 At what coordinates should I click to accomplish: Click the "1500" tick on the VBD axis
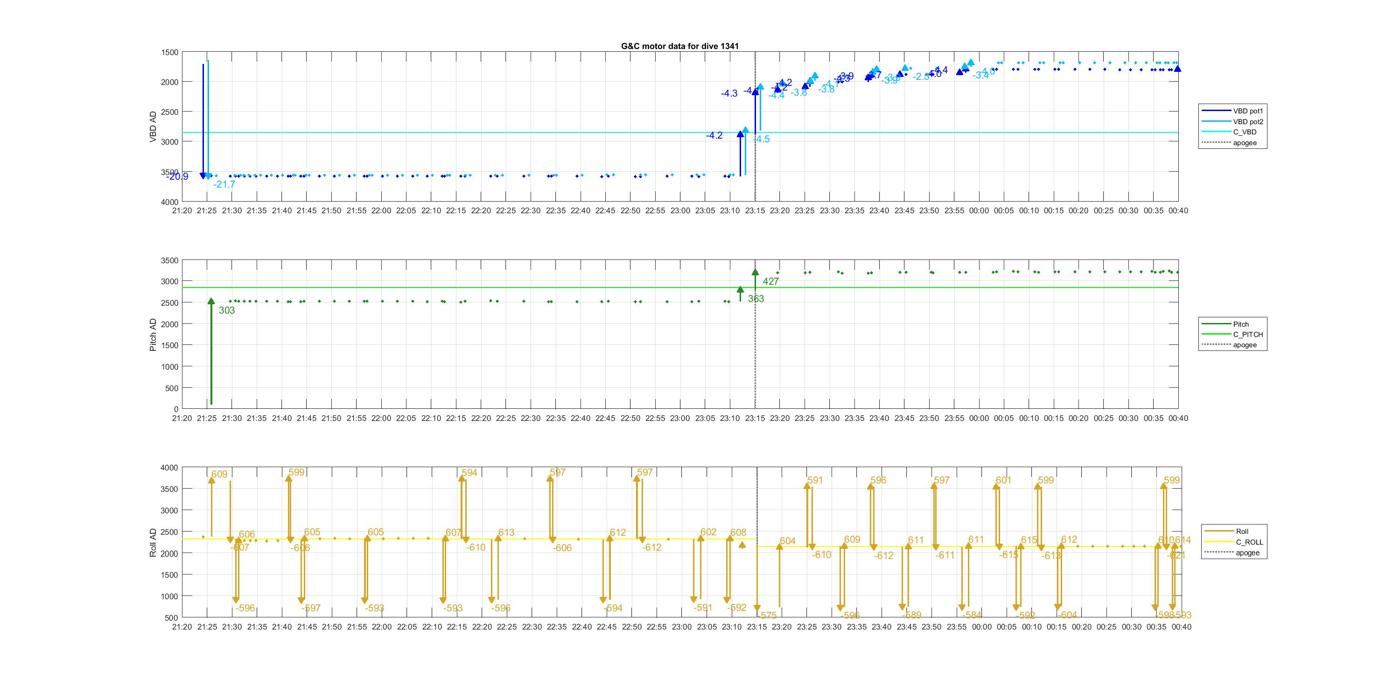pos(170,52)
